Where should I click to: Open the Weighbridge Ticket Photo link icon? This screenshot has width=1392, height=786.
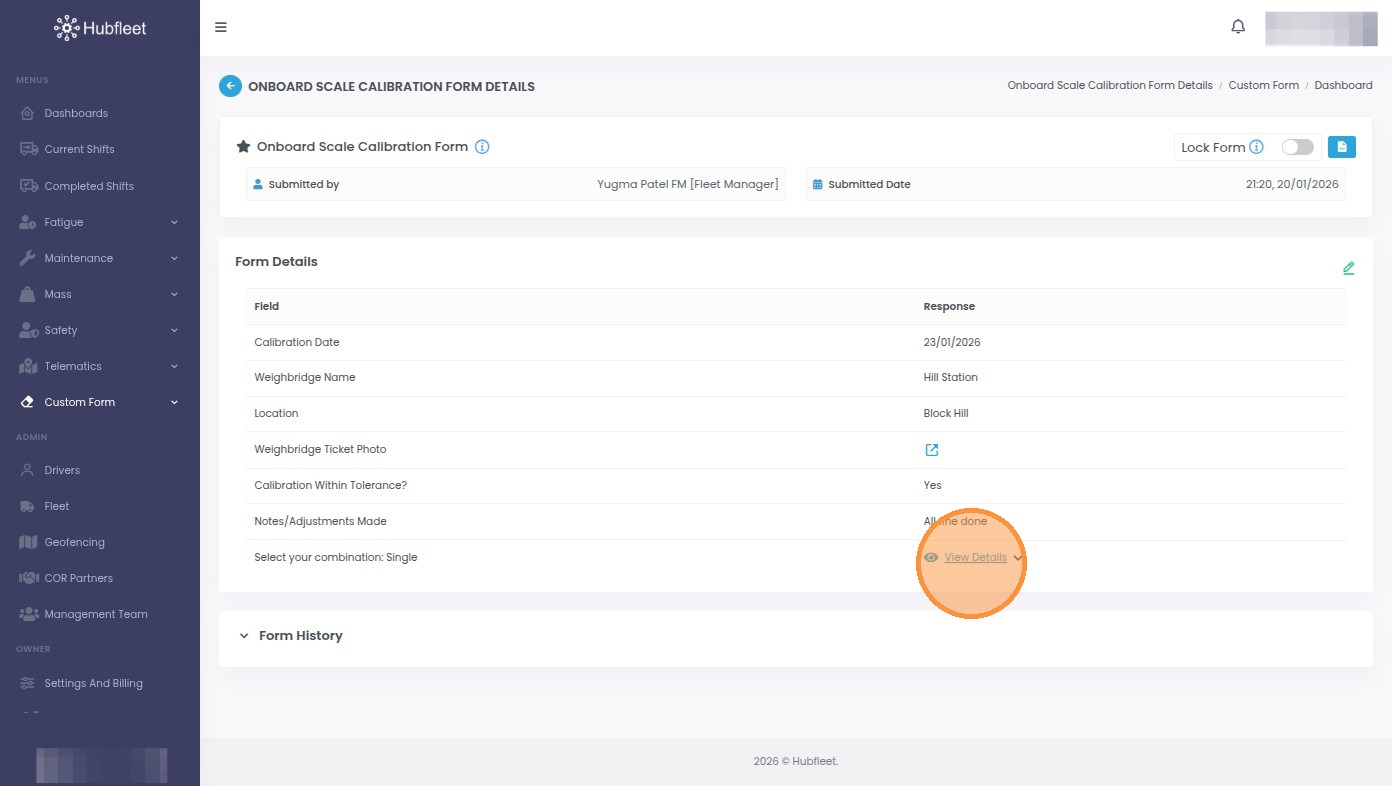932,450
